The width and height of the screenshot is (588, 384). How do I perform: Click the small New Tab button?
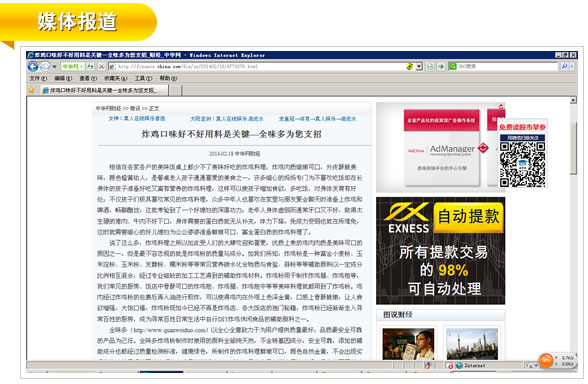[x=176, y=90]
